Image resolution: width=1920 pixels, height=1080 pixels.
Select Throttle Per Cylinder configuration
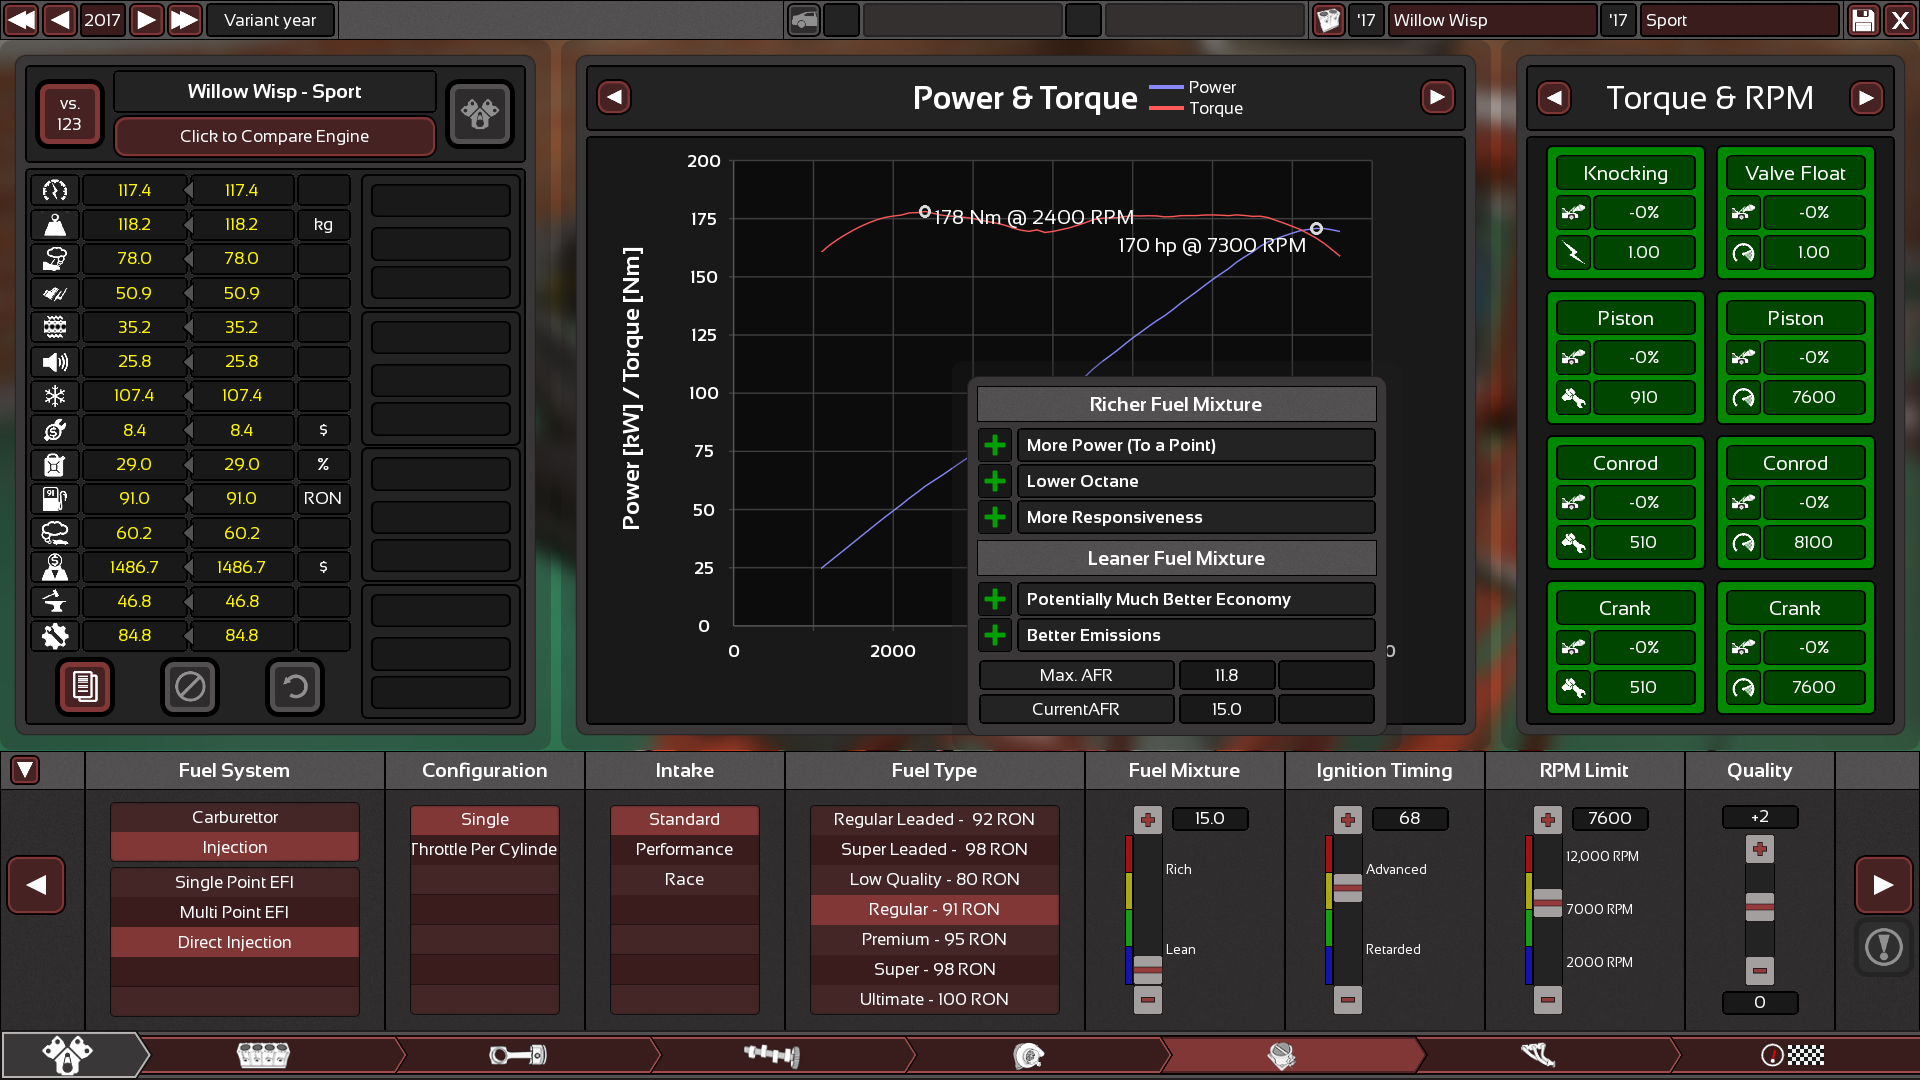[x=484, y=849]
